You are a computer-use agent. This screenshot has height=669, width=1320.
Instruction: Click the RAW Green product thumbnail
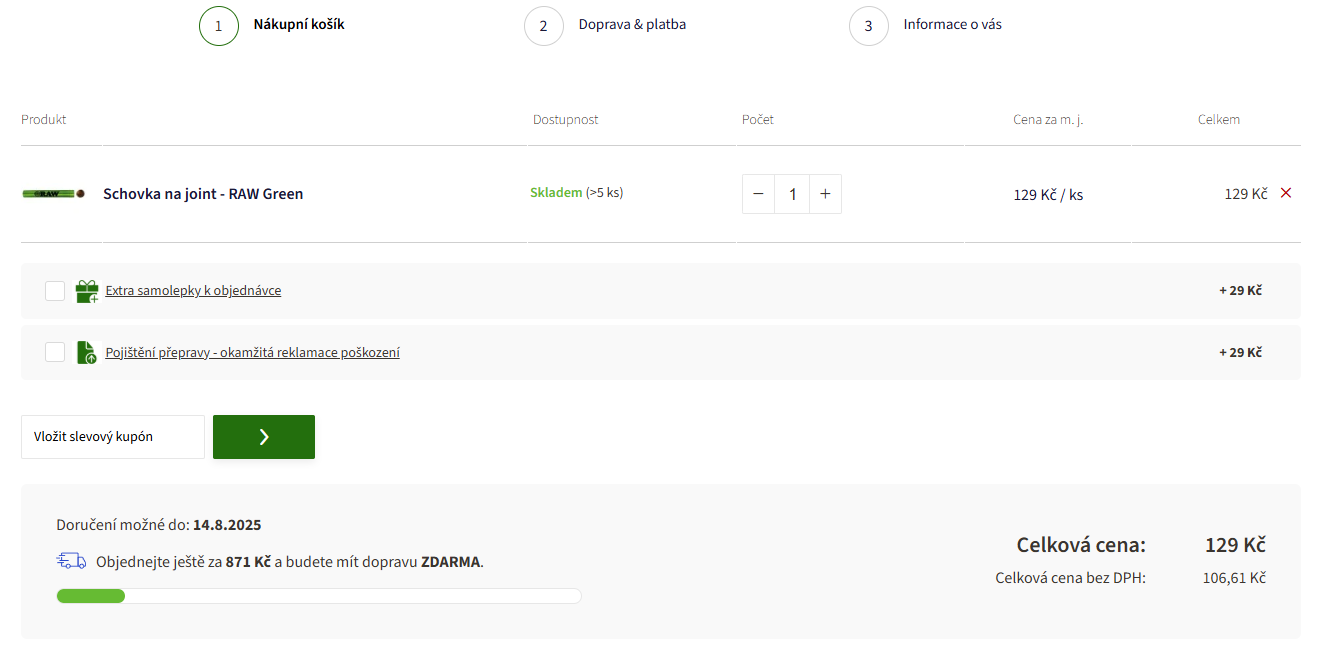click(x=53, y=193)
